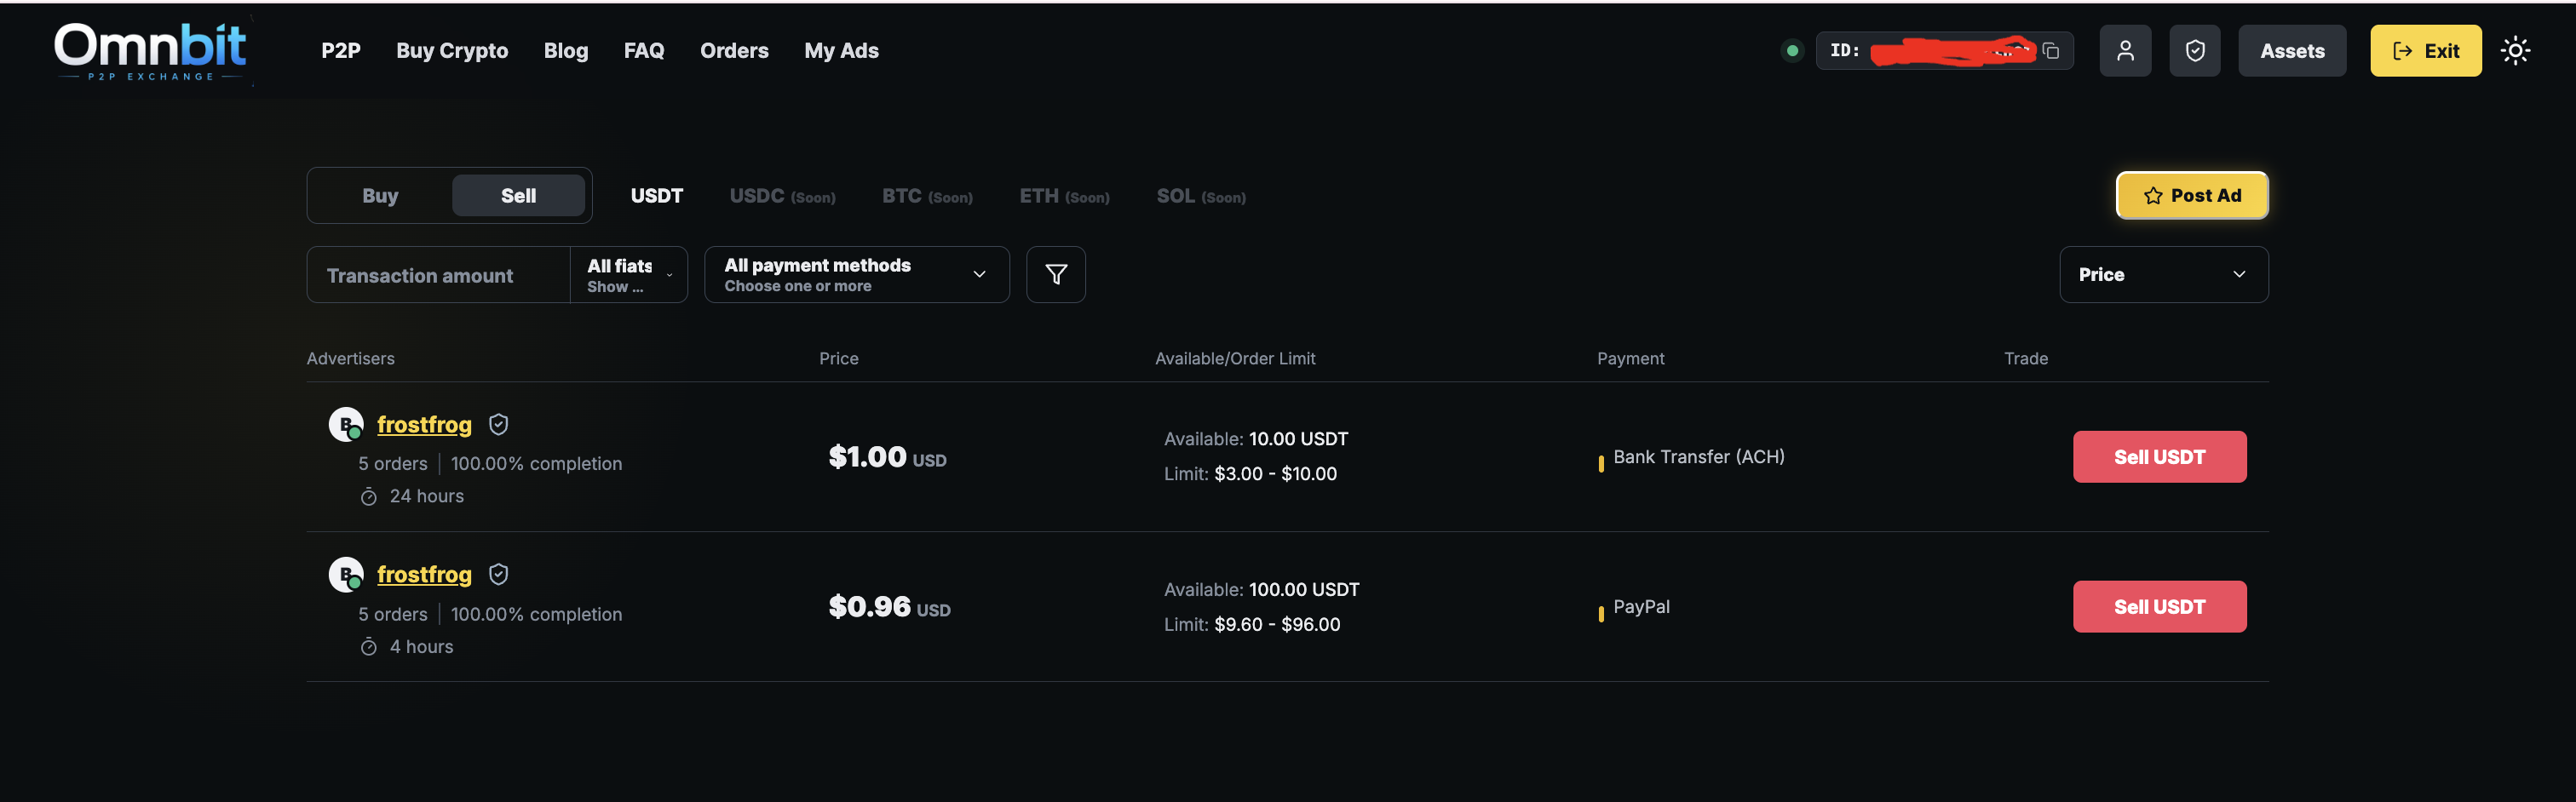
Task: Click the $0.96 USD price
Action: coord(889,607)
